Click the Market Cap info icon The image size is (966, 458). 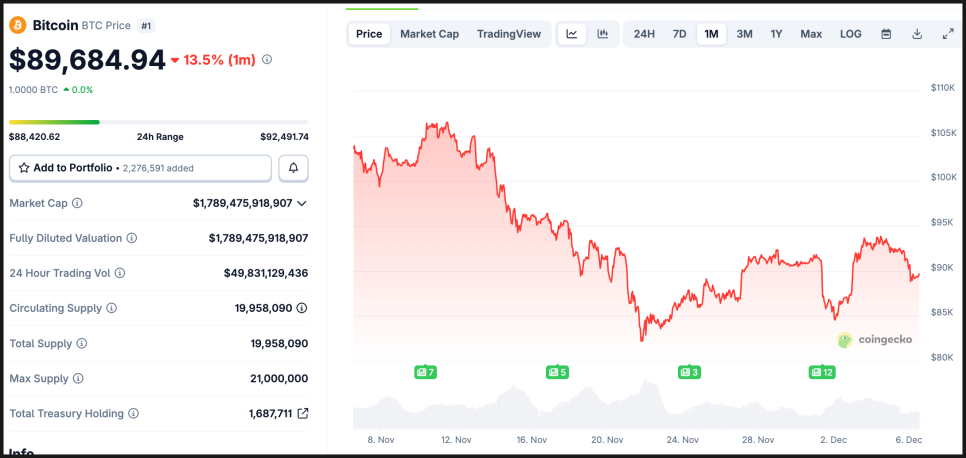pyautogui.click(x=78, y=203)
